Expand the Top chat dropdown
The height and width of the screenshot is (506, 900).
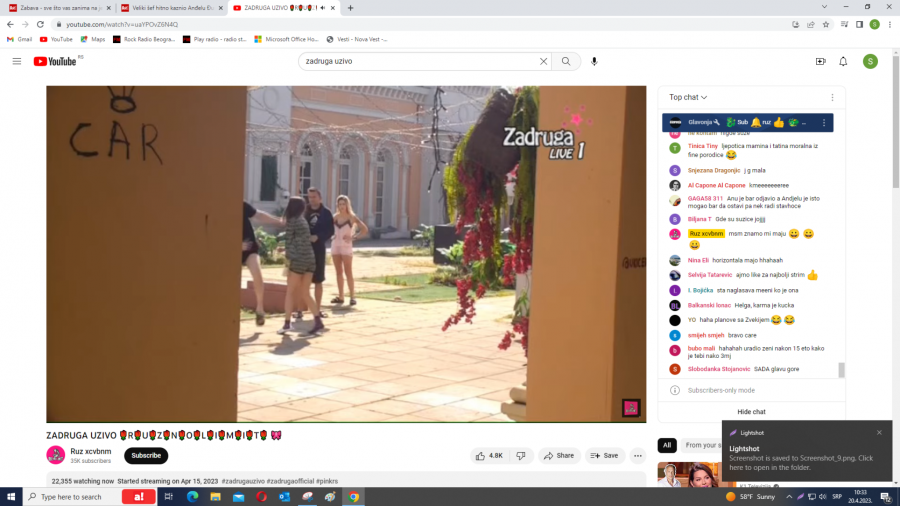tap(688, 97)
